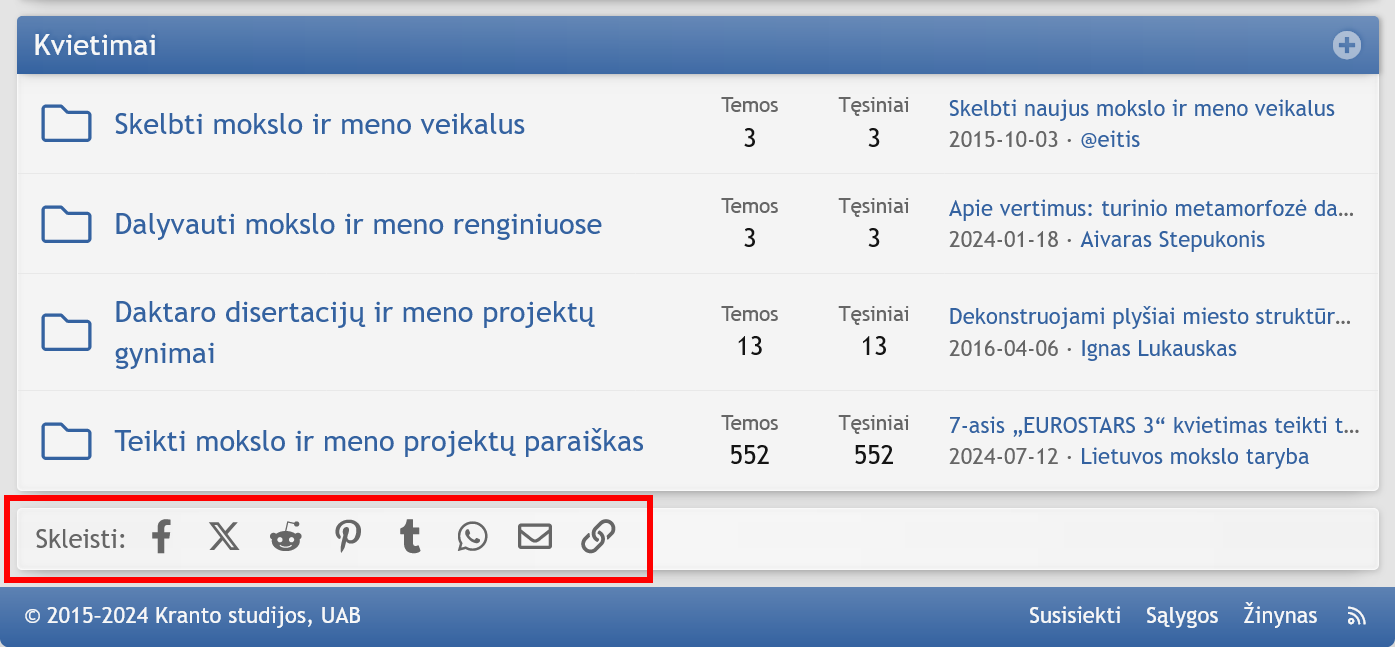This screenshot has width=1395, height=647.
Task: Share the page on Reddit
Action: (286, 537)
